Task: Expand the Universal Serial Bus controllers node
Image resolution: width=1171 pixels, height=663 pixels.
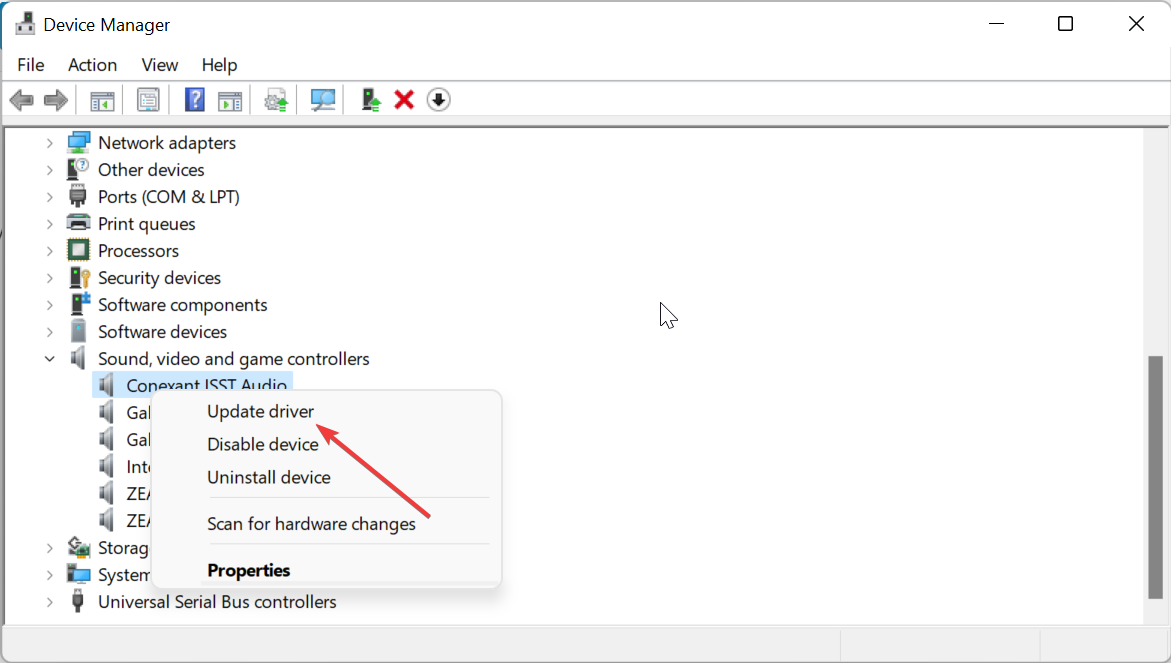Action: [x=49, y=602]
